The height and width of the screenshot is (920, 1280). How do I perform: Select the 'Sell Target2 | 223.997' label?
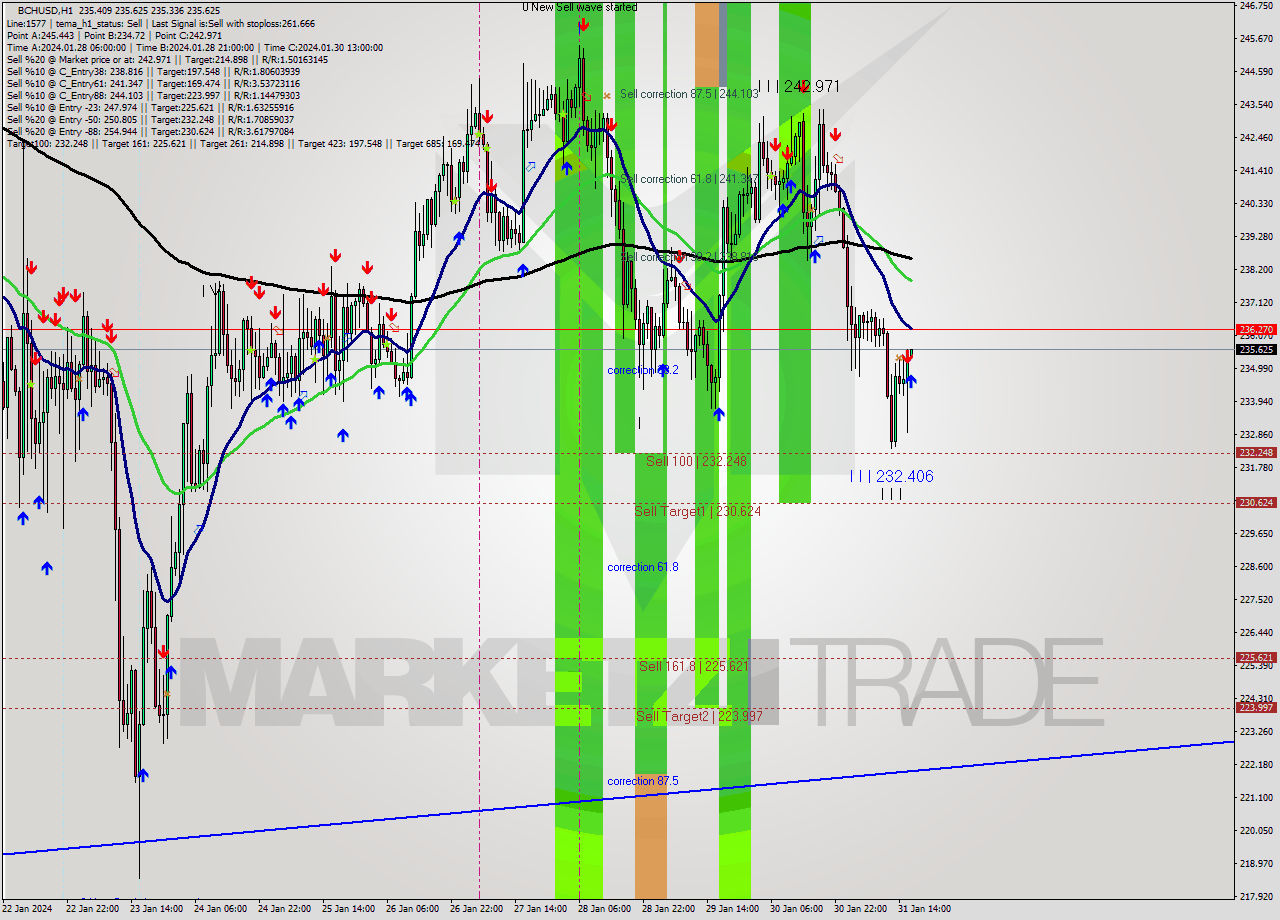(700, 716)
